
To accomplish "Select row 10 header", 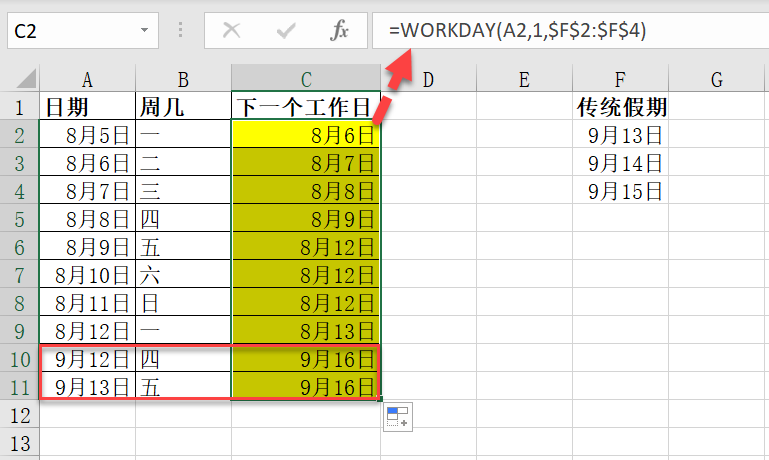I will pyautogui.click(x=19, y=357).
